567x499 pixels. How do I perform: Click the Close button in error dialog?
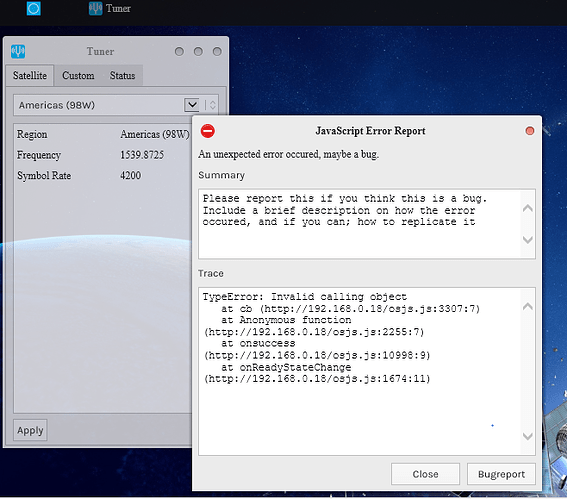[425, 474]
